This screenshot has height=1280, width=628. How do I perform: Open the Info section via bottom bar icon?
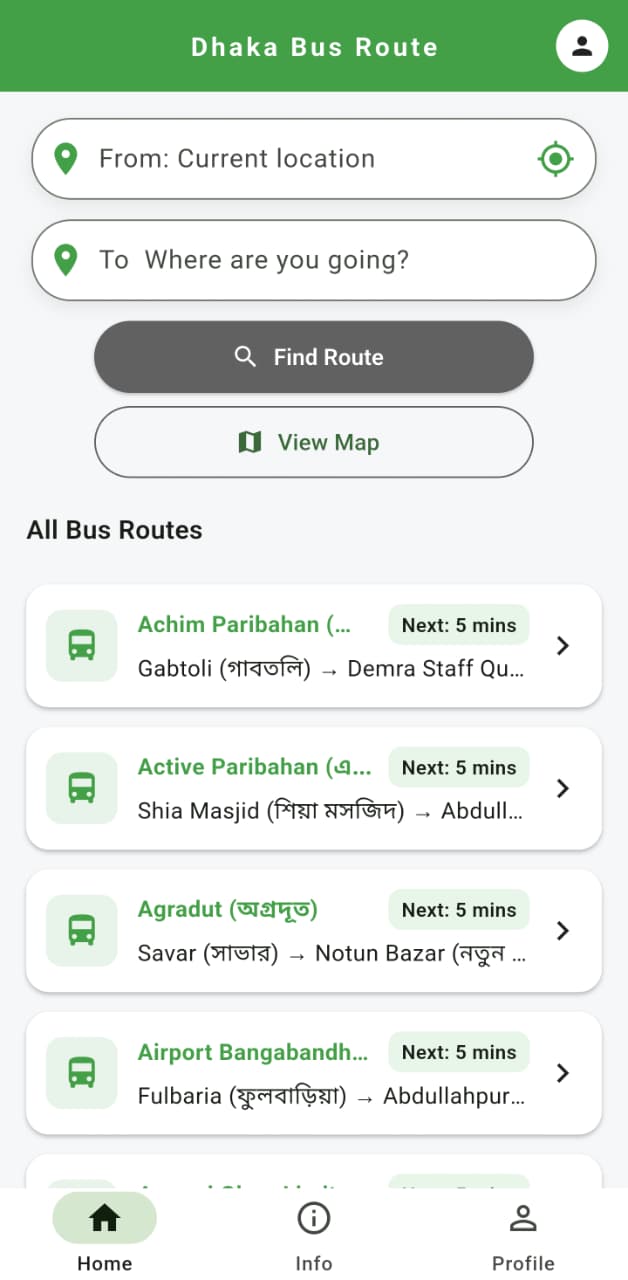point(314,1218)
